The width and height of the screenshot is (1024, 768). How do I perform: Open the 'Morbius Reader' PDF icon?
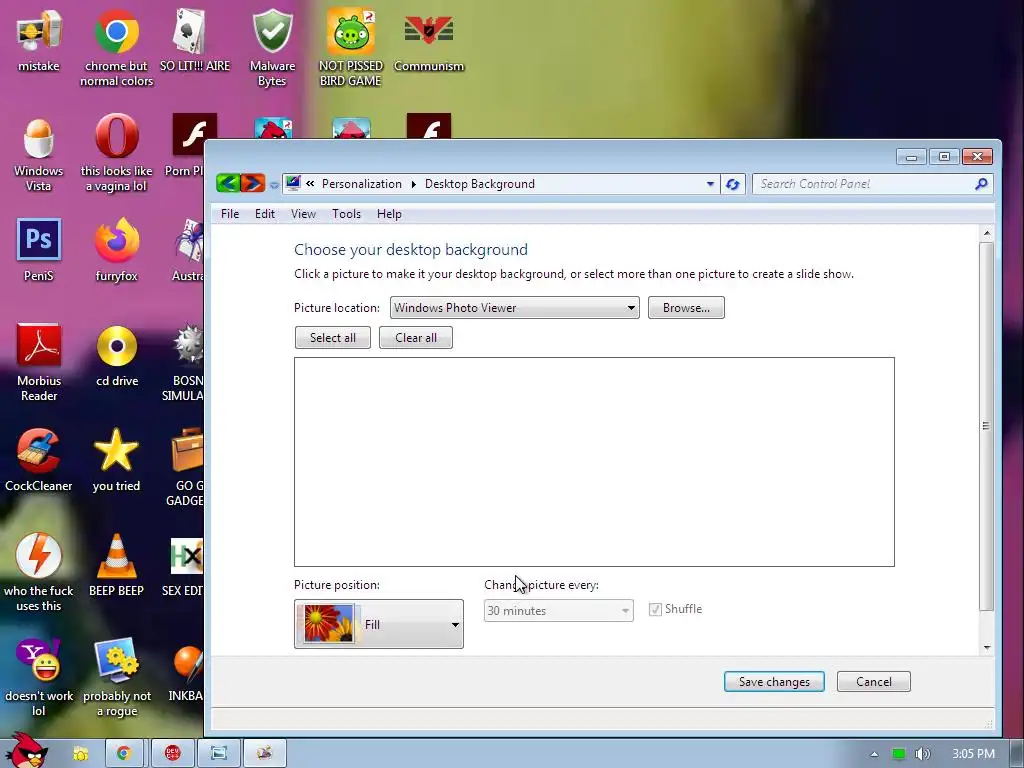tap(39, 362)
